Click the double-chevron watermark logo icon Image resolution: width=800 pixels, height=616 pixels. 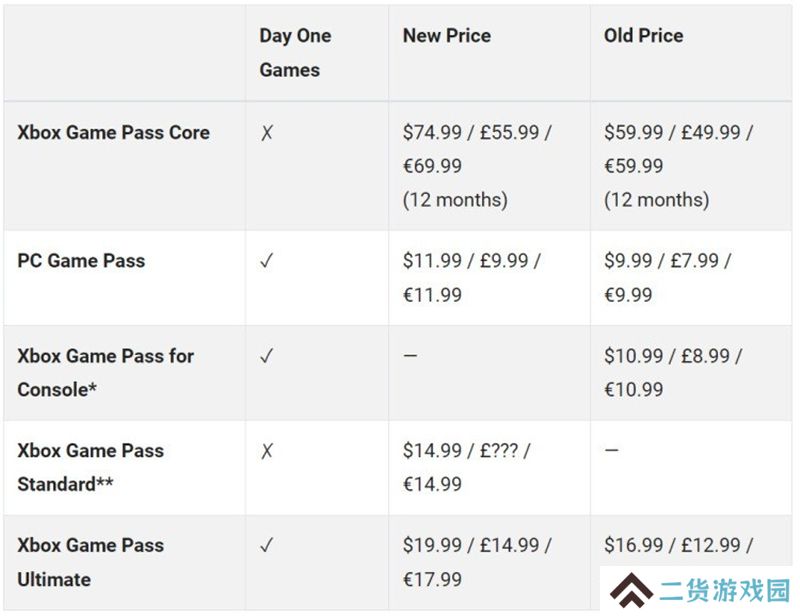pyautogui.click(x=631, y=590)
